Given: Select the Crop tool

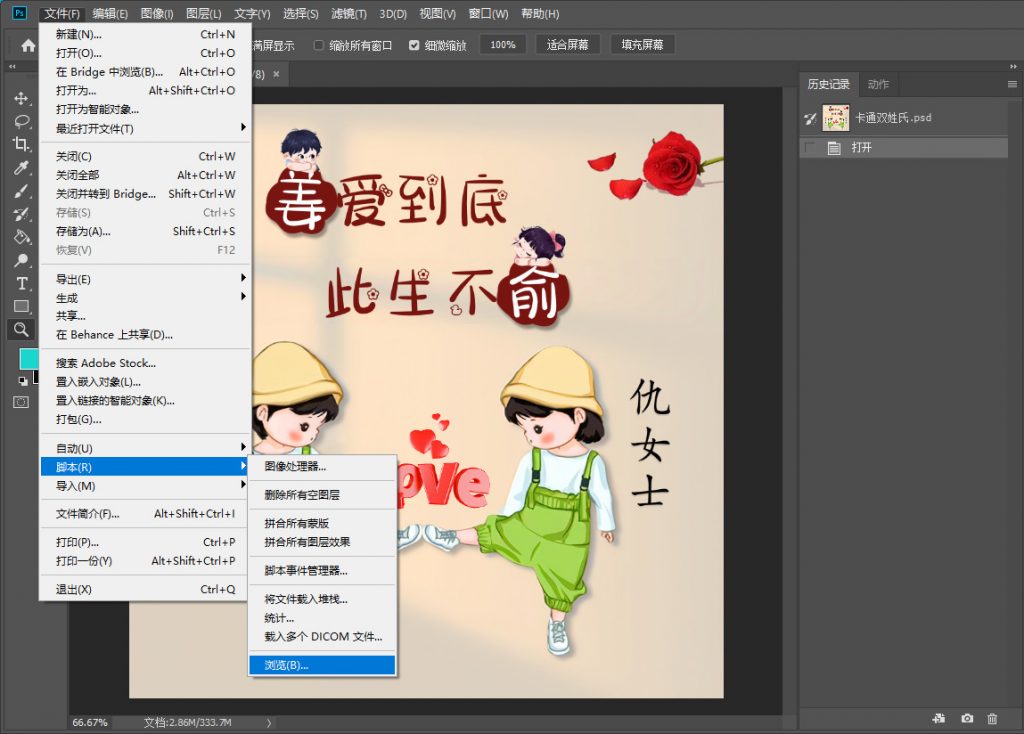Looking at the screenshot, I should tap(22, 144).
